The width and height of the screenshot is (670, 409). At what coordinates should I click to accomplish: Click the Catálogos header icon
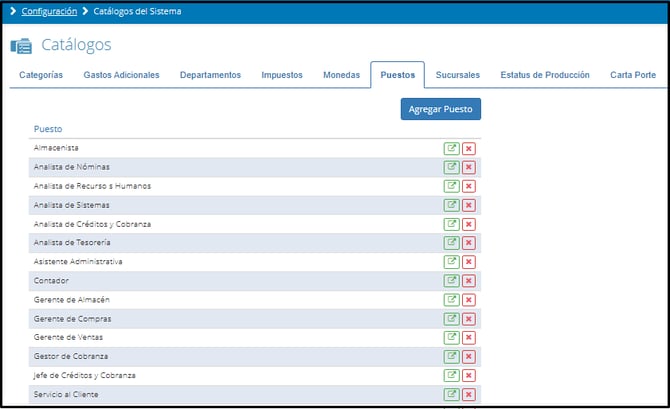click(x=21, y=46)
